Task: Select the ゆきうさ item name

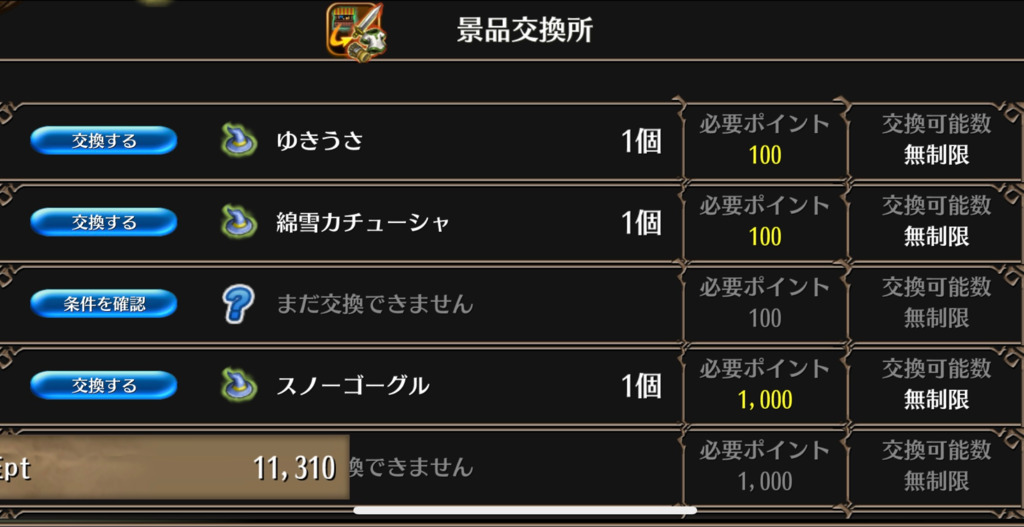Action: point(319,141)
